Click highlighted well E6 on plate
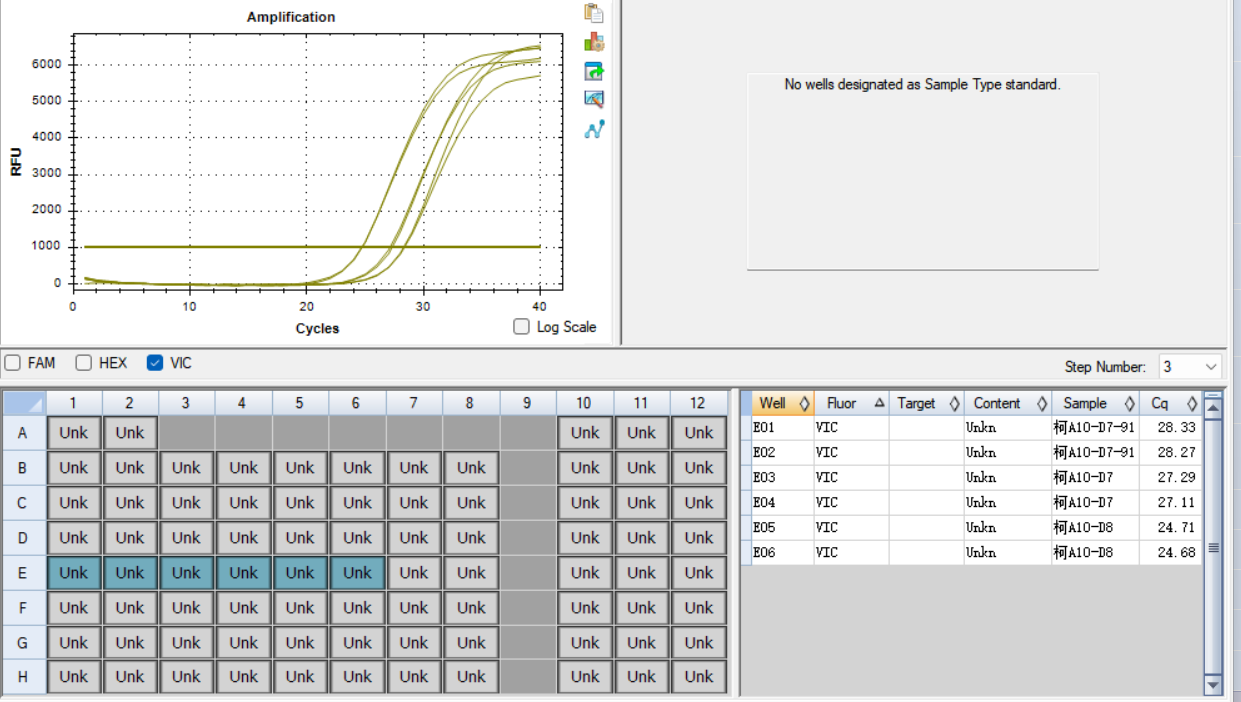The width and height of the screenshot is (1241, 702). (x=357, y=573)
